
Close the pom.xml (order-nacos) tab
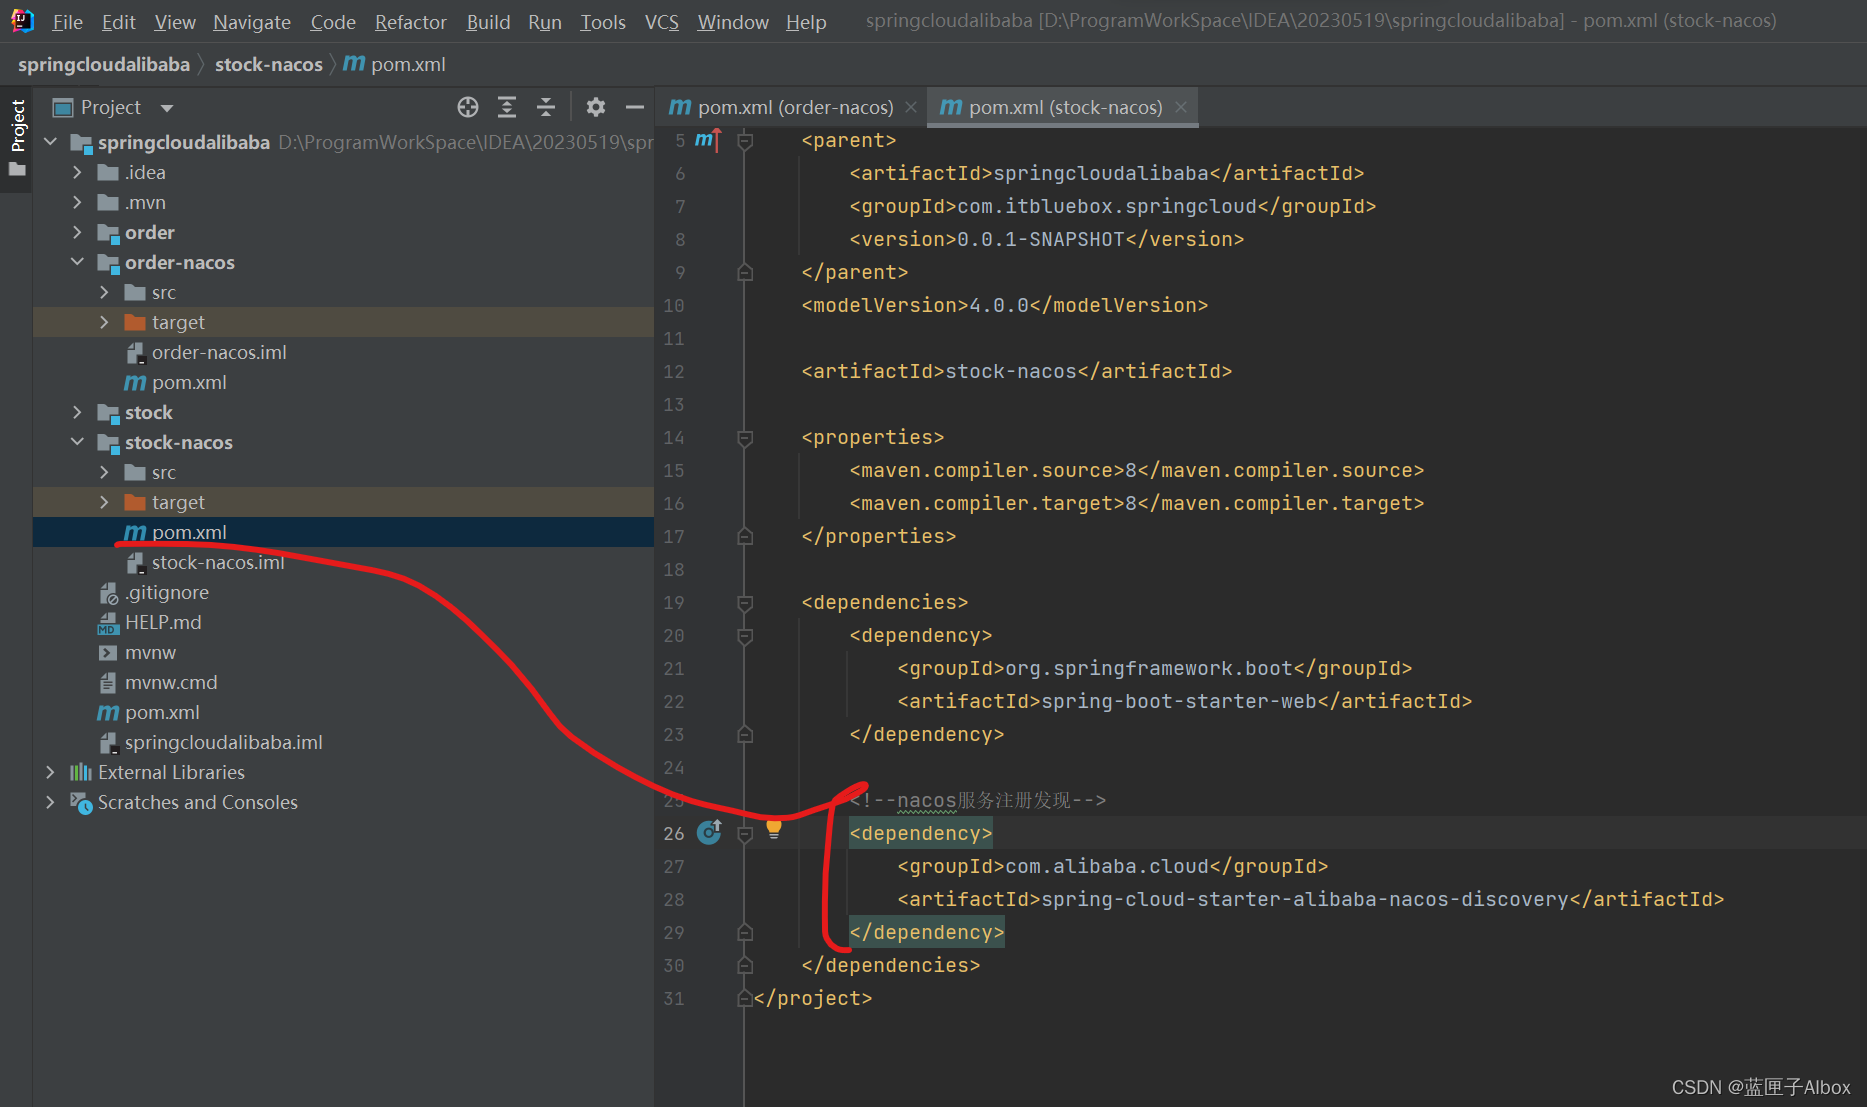click(x=911, y=107)
